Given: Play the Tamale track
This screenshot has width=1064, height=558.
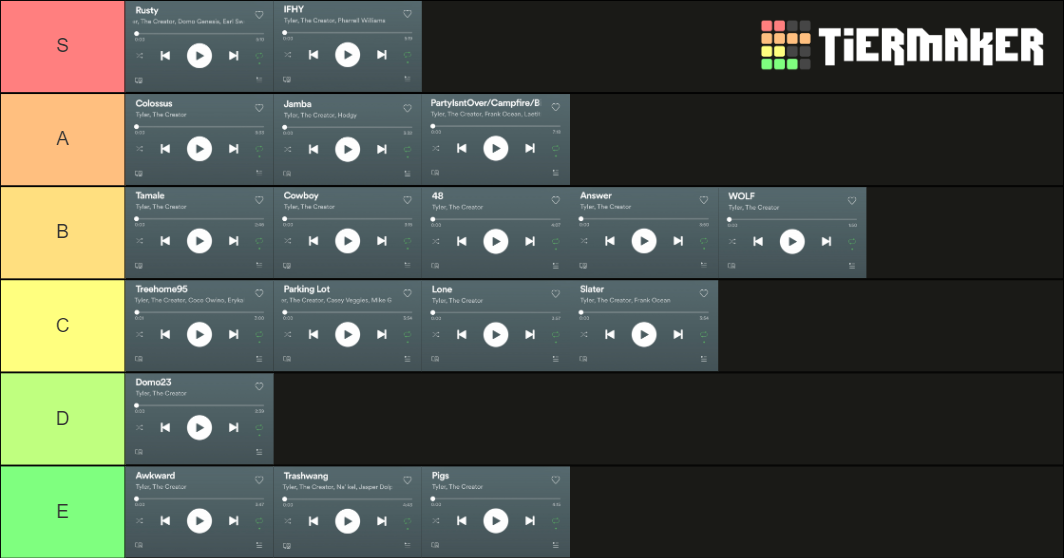Looking at the screenshot, I should coord(200,241).
